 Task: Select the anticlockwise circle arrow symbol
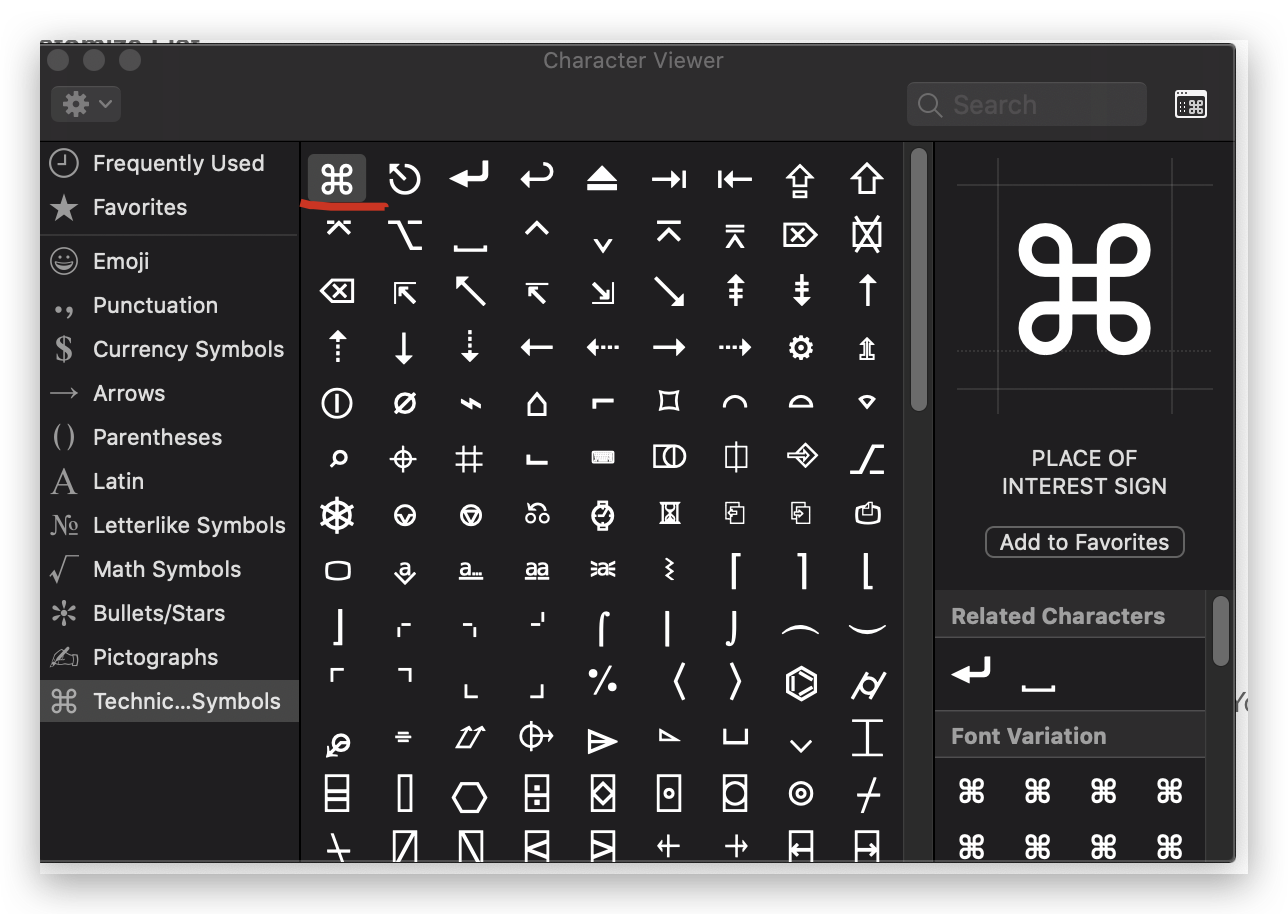[404, 179]
